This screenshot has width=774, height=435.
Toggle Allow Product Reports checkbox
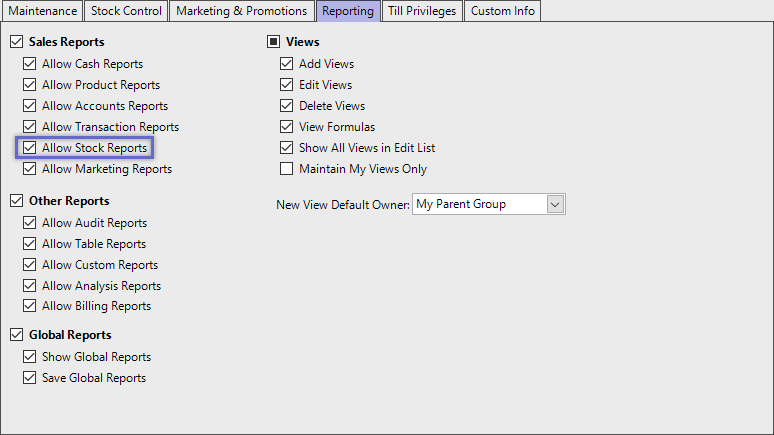[x=30, y=85]
